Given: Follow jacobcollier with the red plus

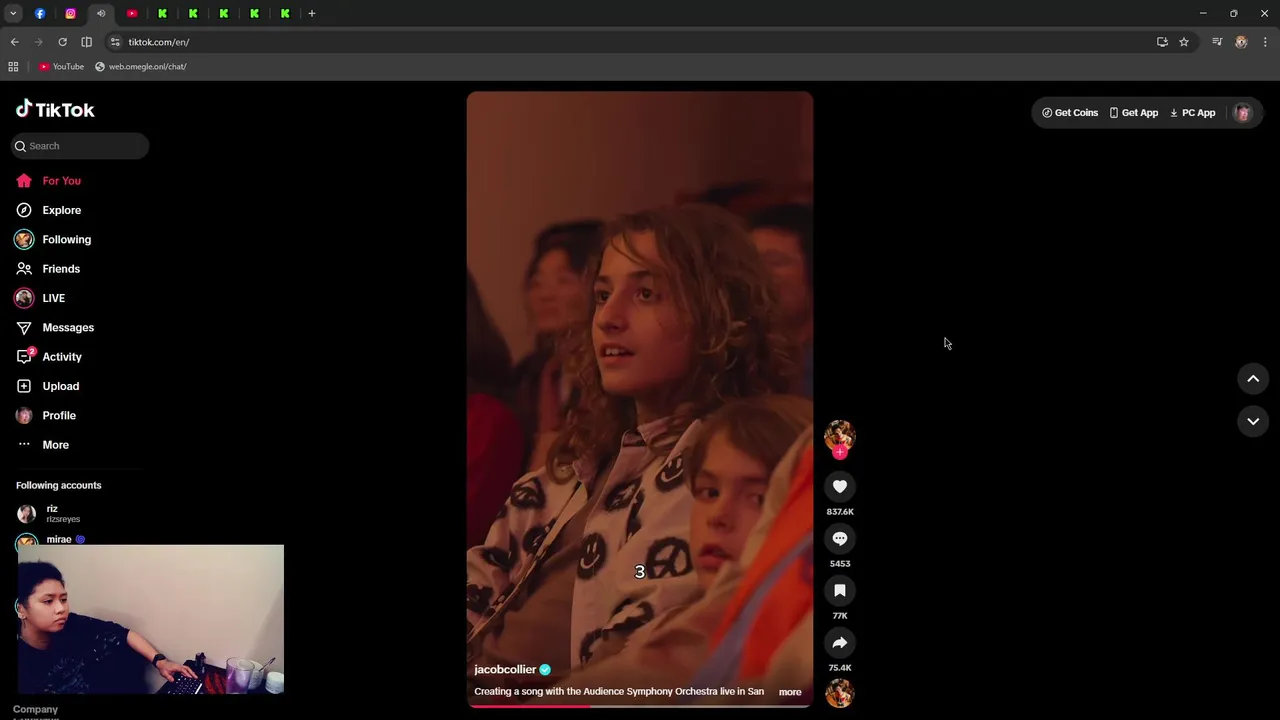Looking at the screenshot, I should click(840, 452).
